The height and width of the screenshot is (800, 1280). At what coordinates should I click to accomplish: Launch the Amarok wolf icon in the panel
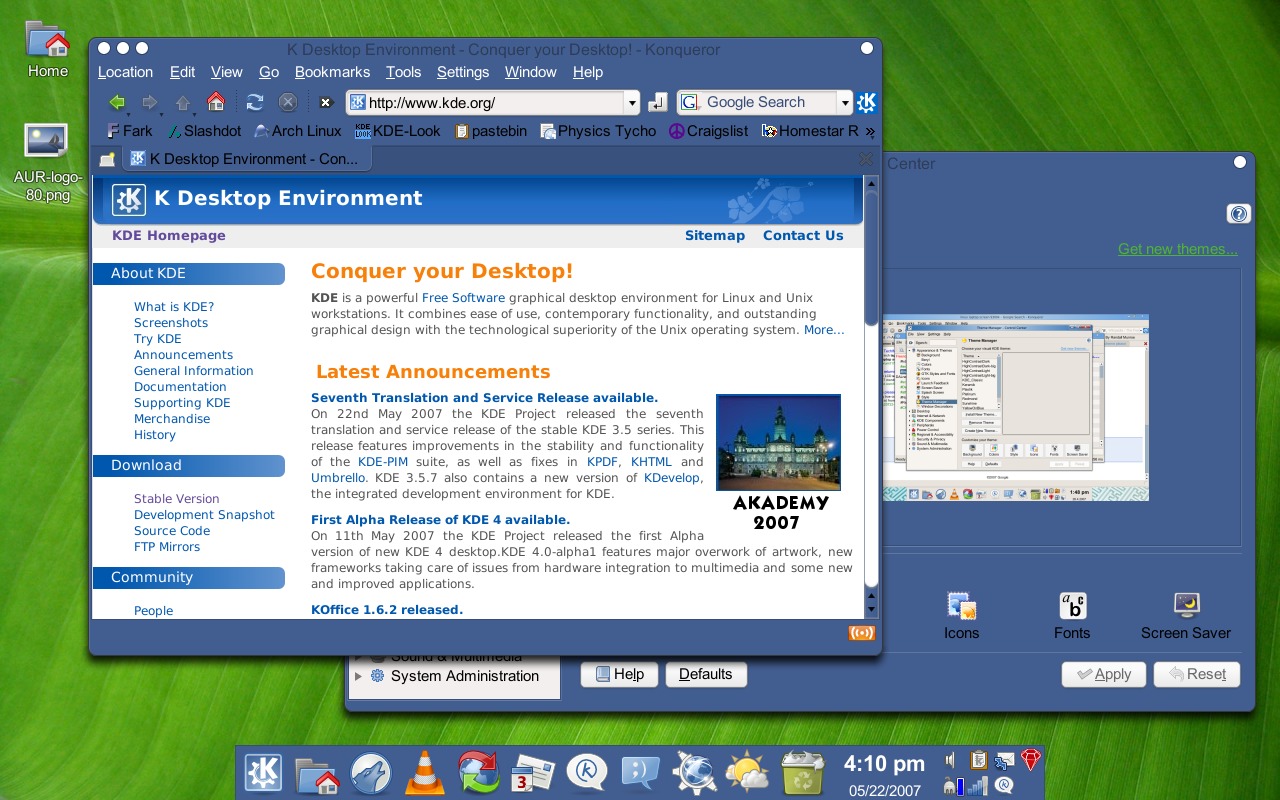[371, 774]
